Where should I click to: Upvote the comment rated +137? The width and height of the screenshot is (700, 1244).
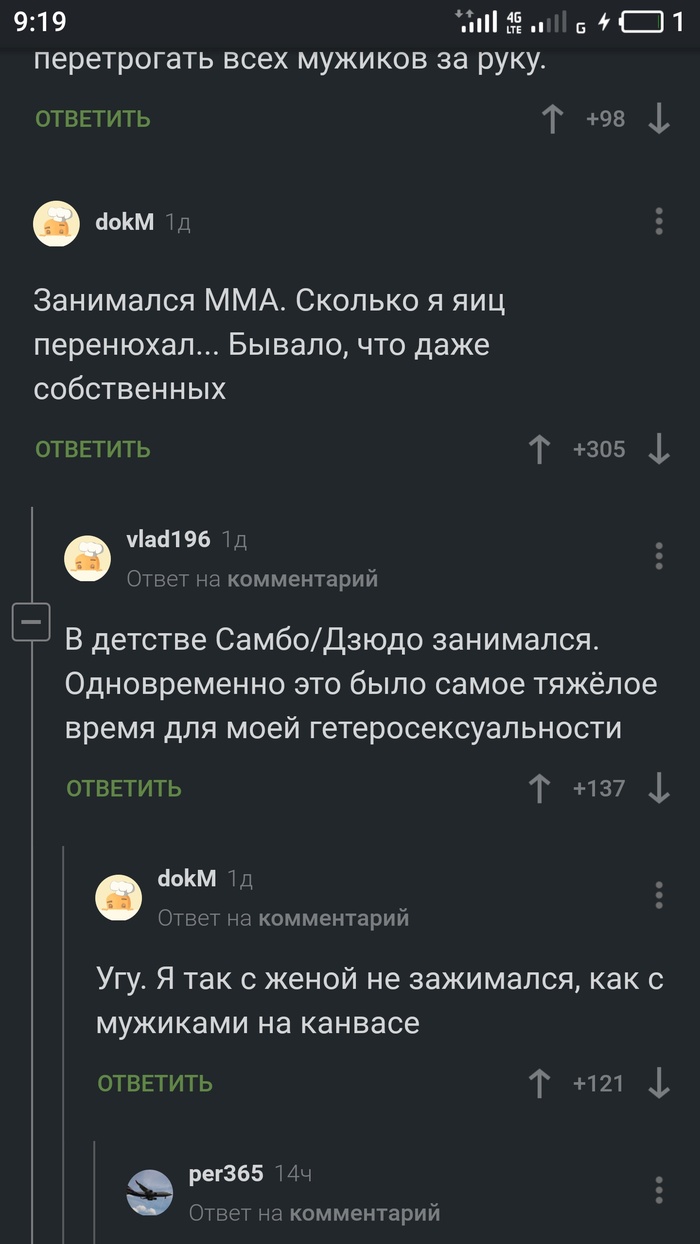[539, 788]
